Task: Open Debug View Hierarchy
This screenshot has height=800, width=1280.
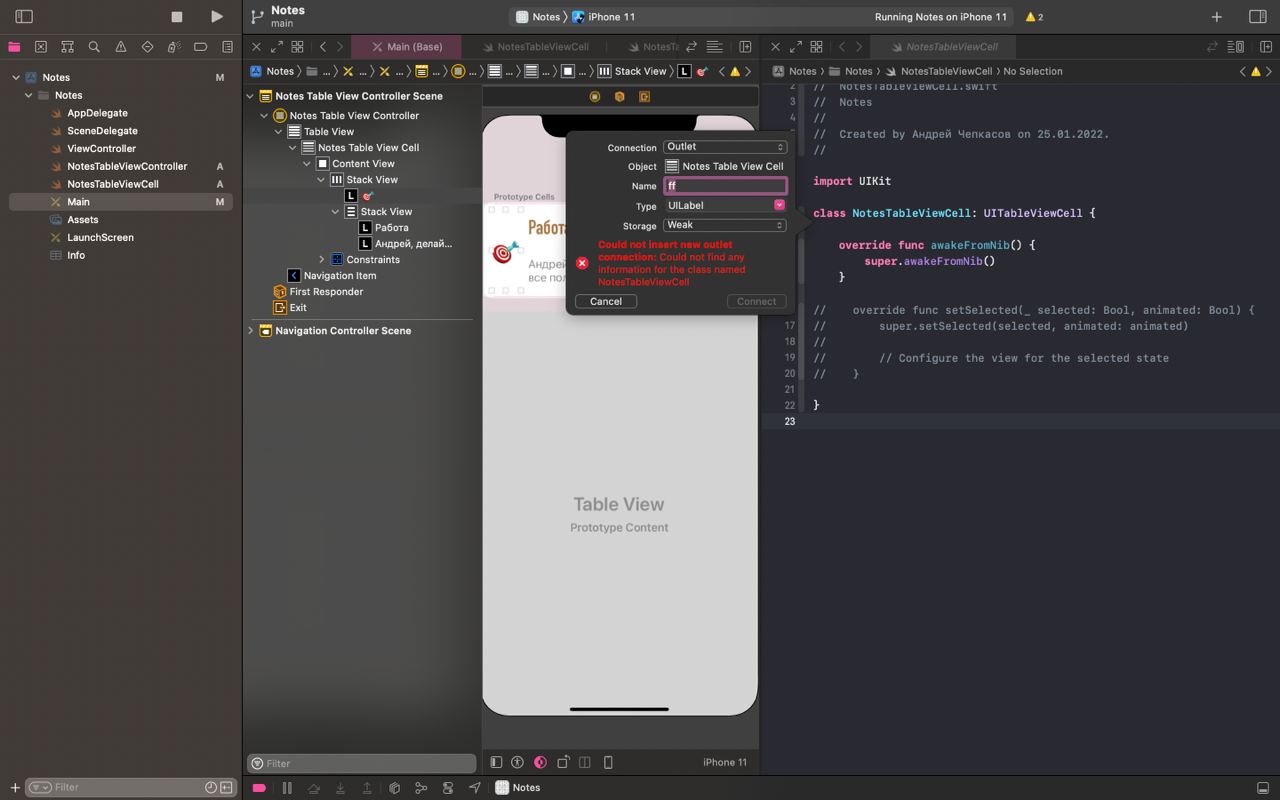Action: pos(394,788)
